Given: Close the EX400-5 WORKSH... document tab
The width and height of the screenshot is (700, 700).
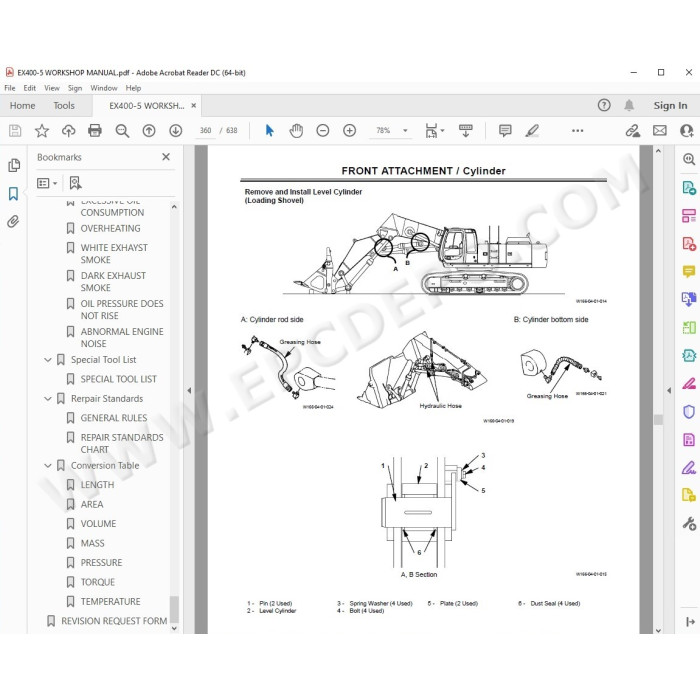Looking at the screenshot, I should point(194,106).
